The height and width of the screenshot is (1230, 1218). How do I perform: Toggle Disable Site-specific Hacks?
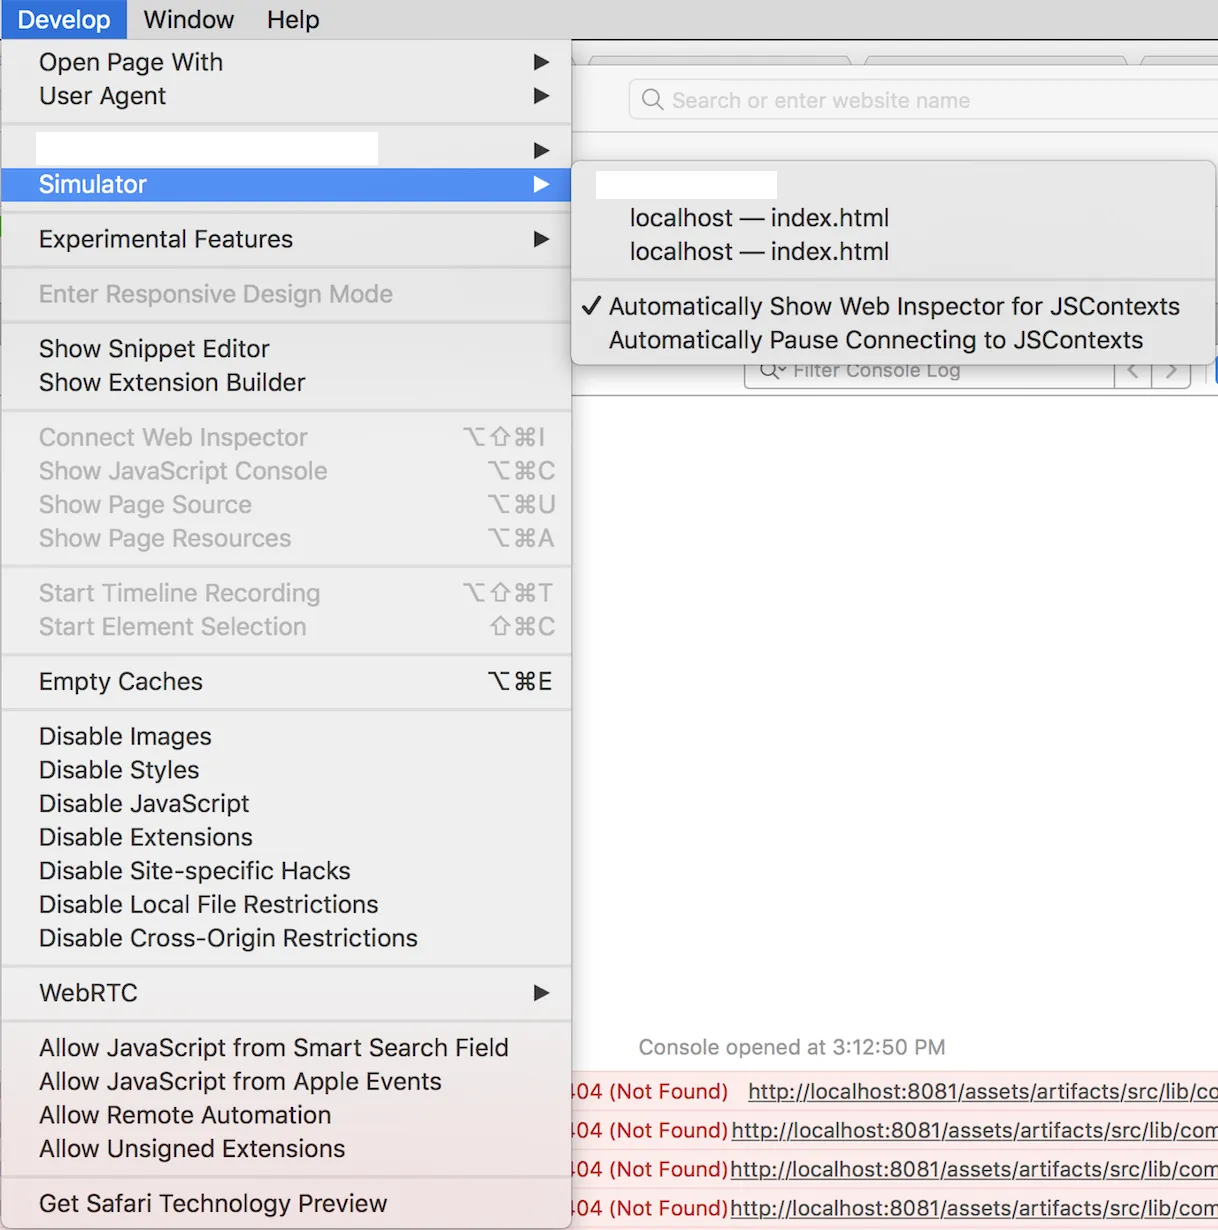point(286,871)
